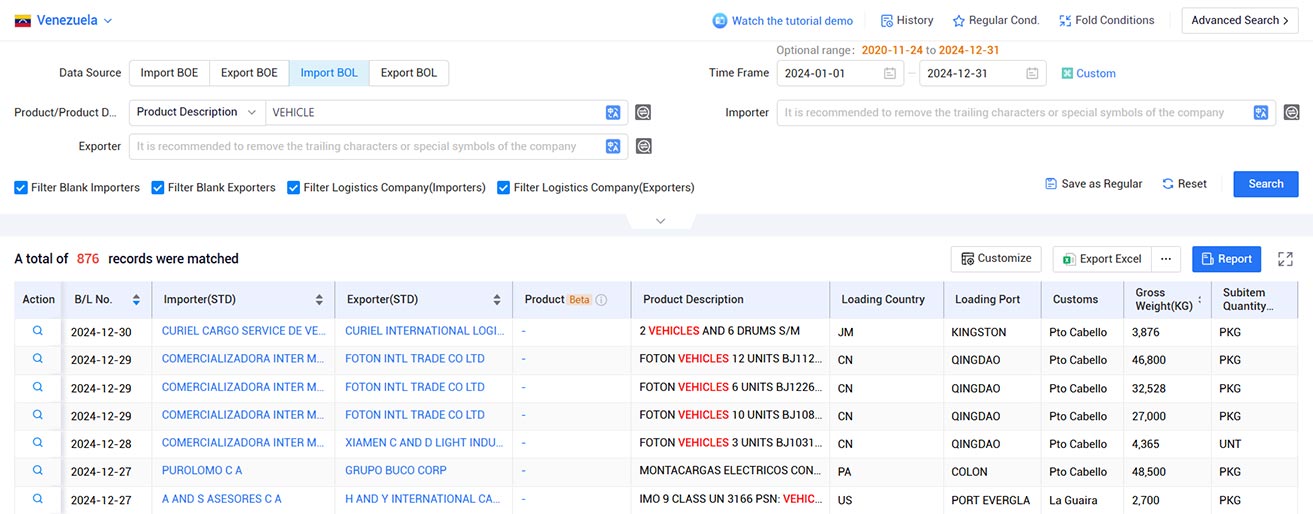1313x514 pixels.
Task: Open Regular Cond. saved conditions
Action: (x=996, y=20)
